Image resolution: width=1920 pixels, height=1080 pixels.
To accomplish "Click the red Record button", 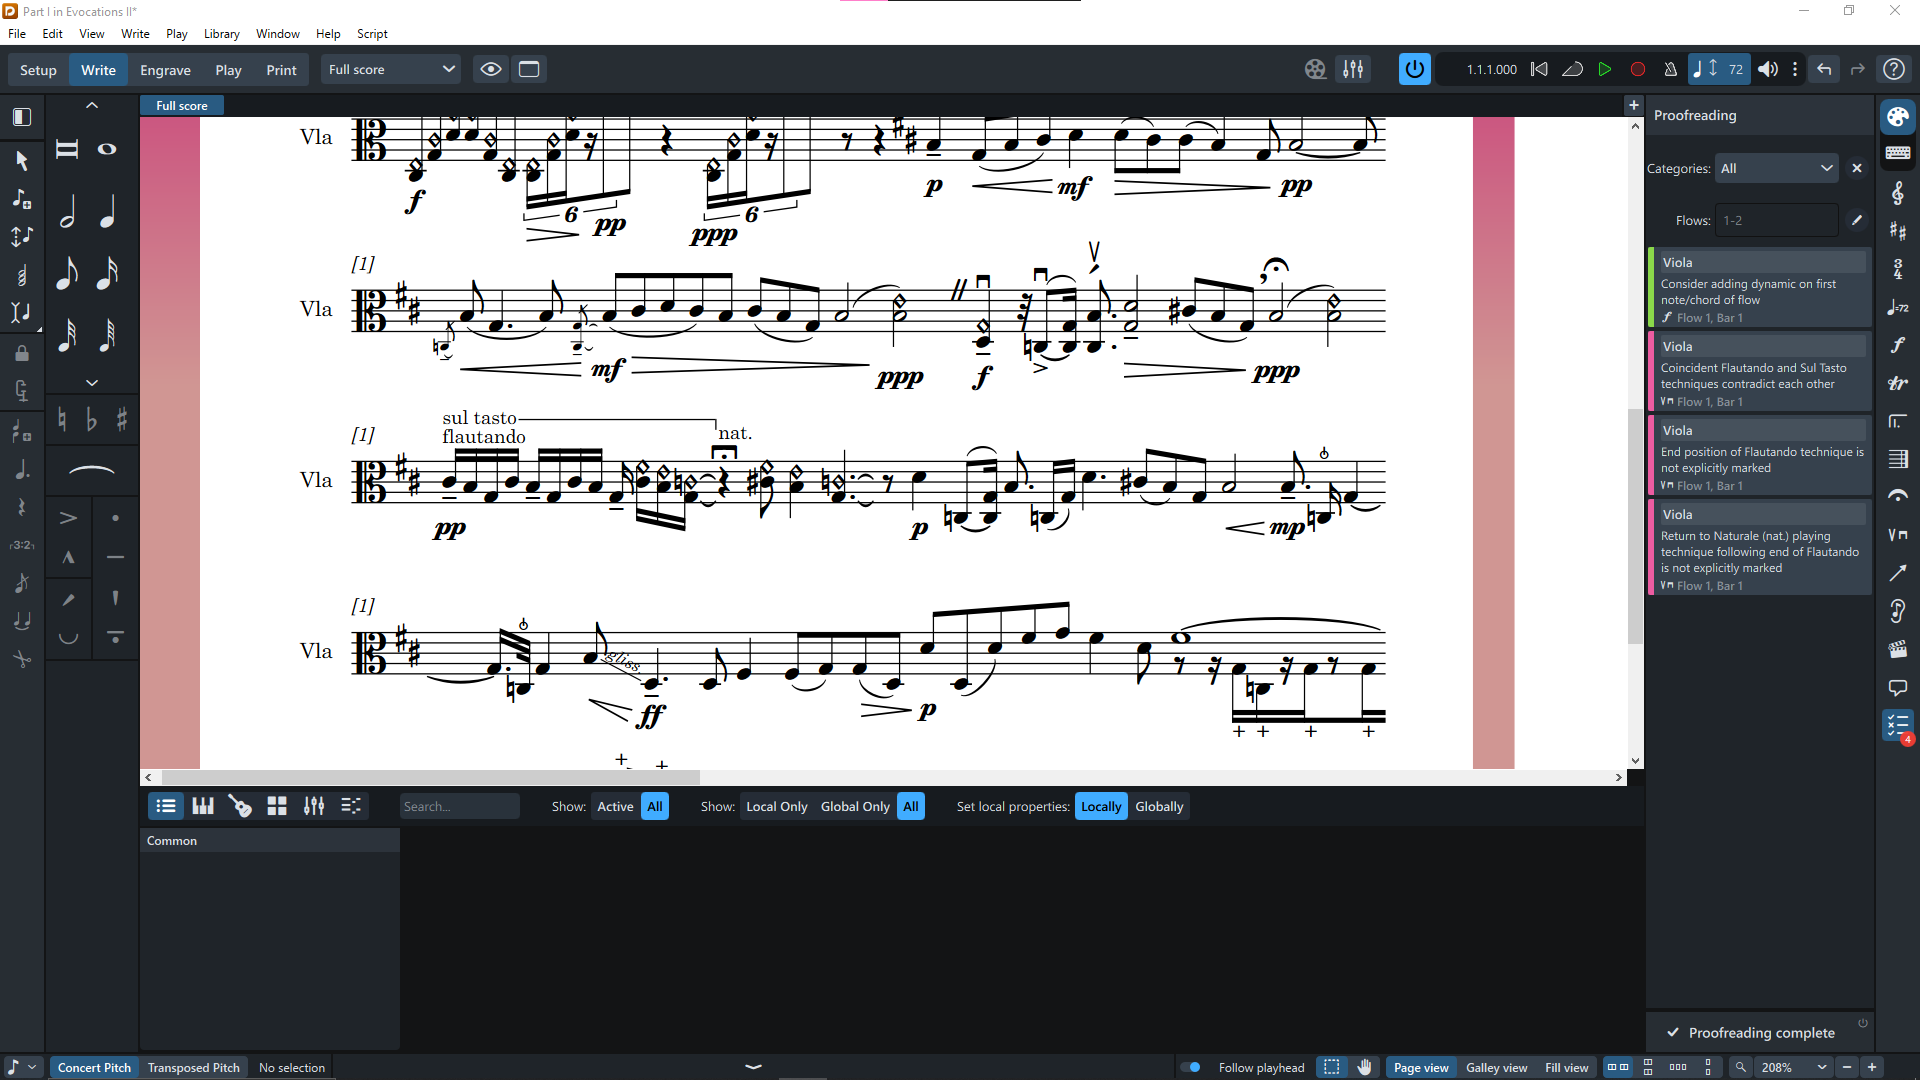I will [x=1637, y=69].
